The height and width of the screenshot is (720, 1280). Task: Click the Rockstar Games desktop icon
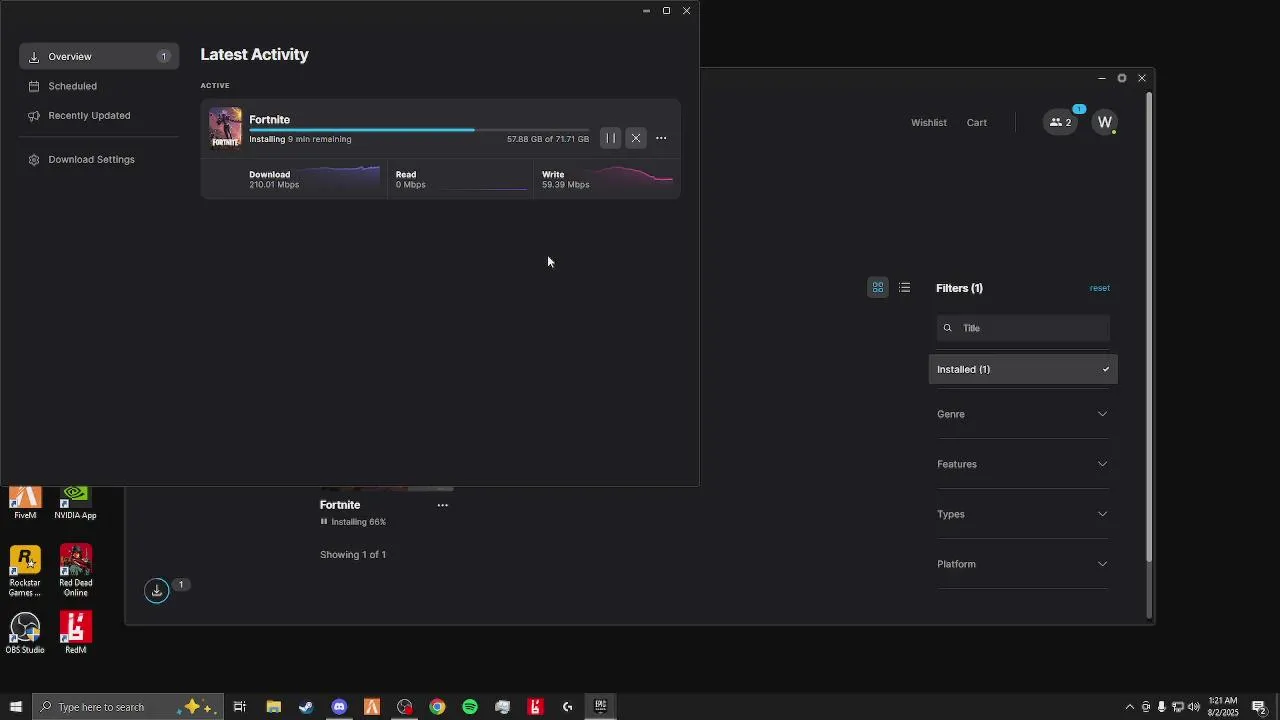(25, 571)
